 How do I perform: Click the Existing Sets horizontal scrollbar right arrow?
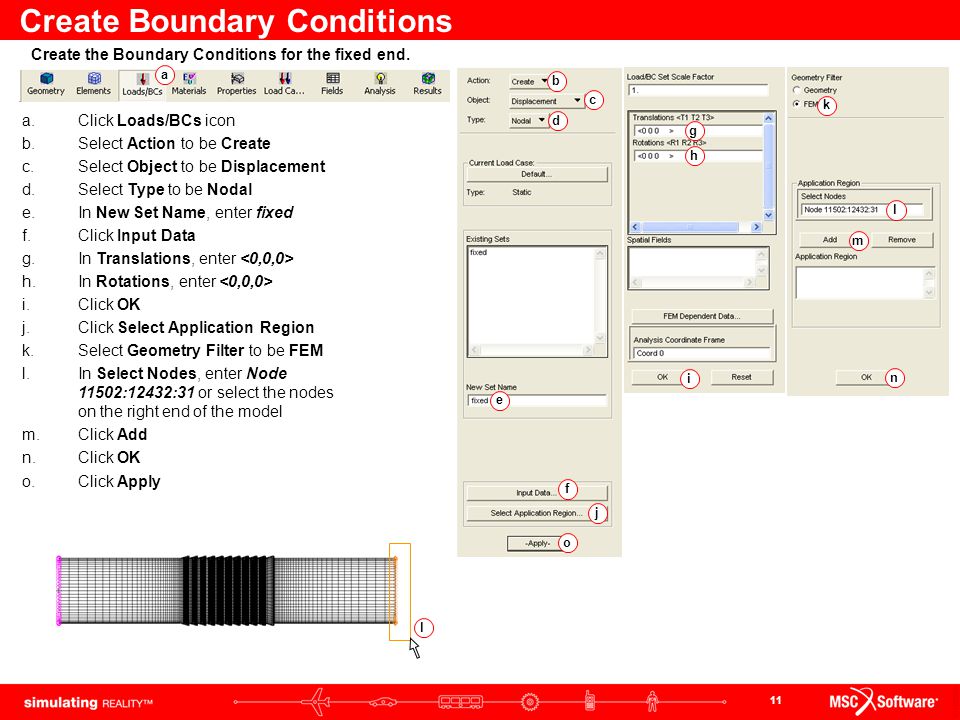coord(588,350)
